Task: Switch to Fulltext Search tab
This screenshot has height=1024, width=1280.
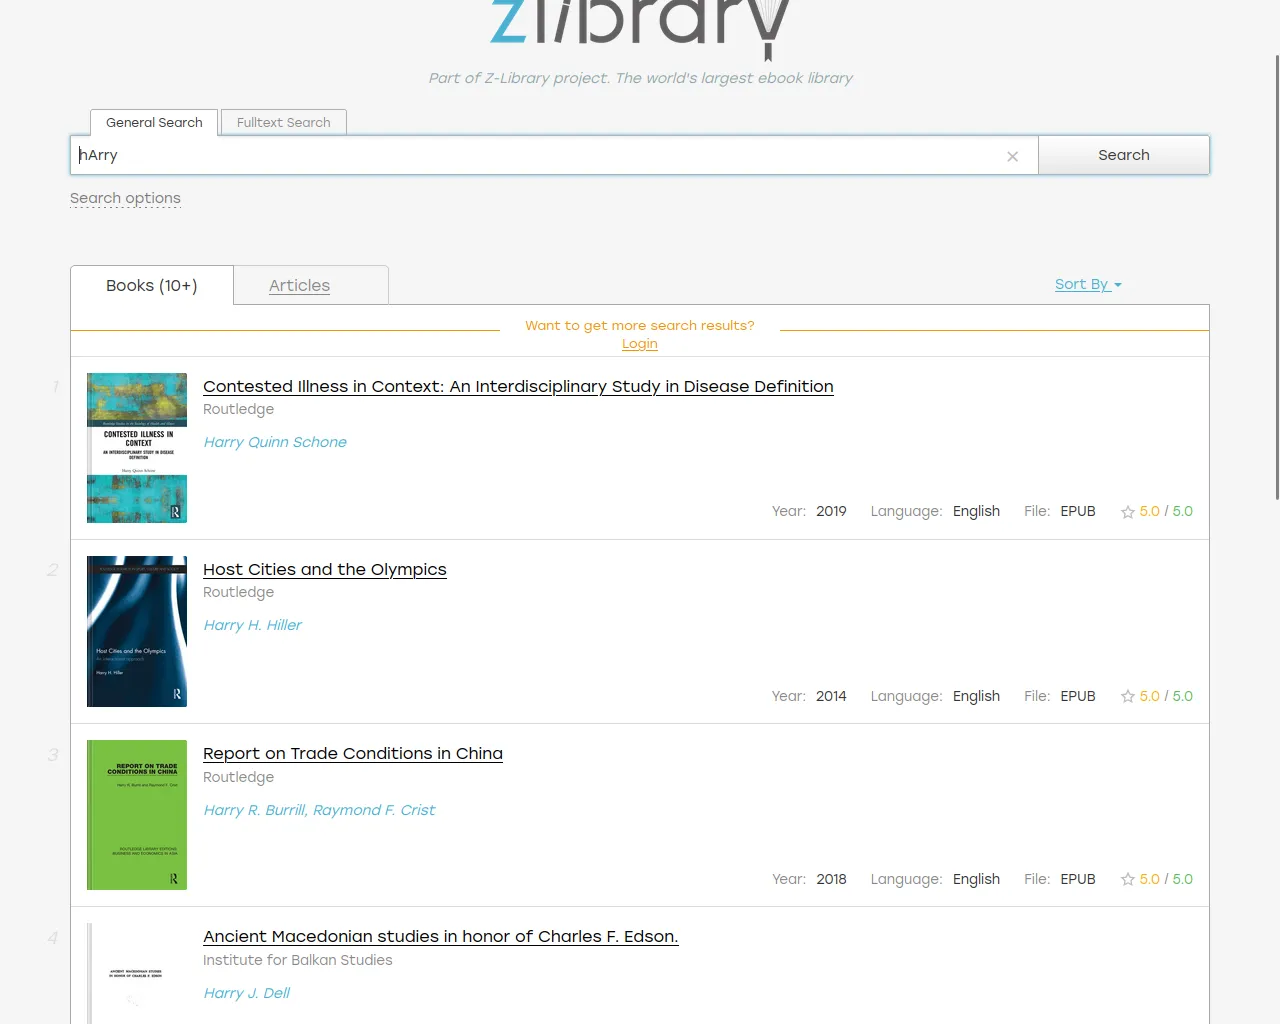Action: point(283,122)
